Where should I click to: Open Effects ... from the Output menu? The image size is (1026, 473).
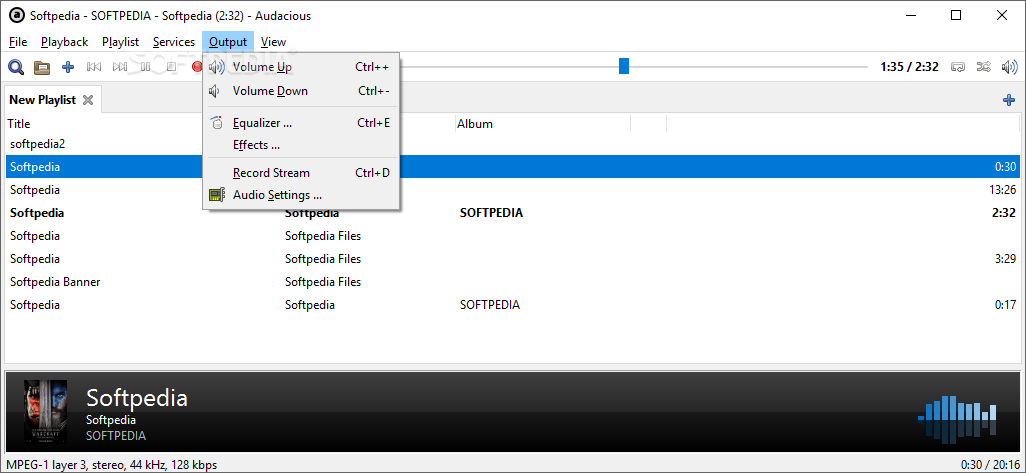tap(301, 145)
